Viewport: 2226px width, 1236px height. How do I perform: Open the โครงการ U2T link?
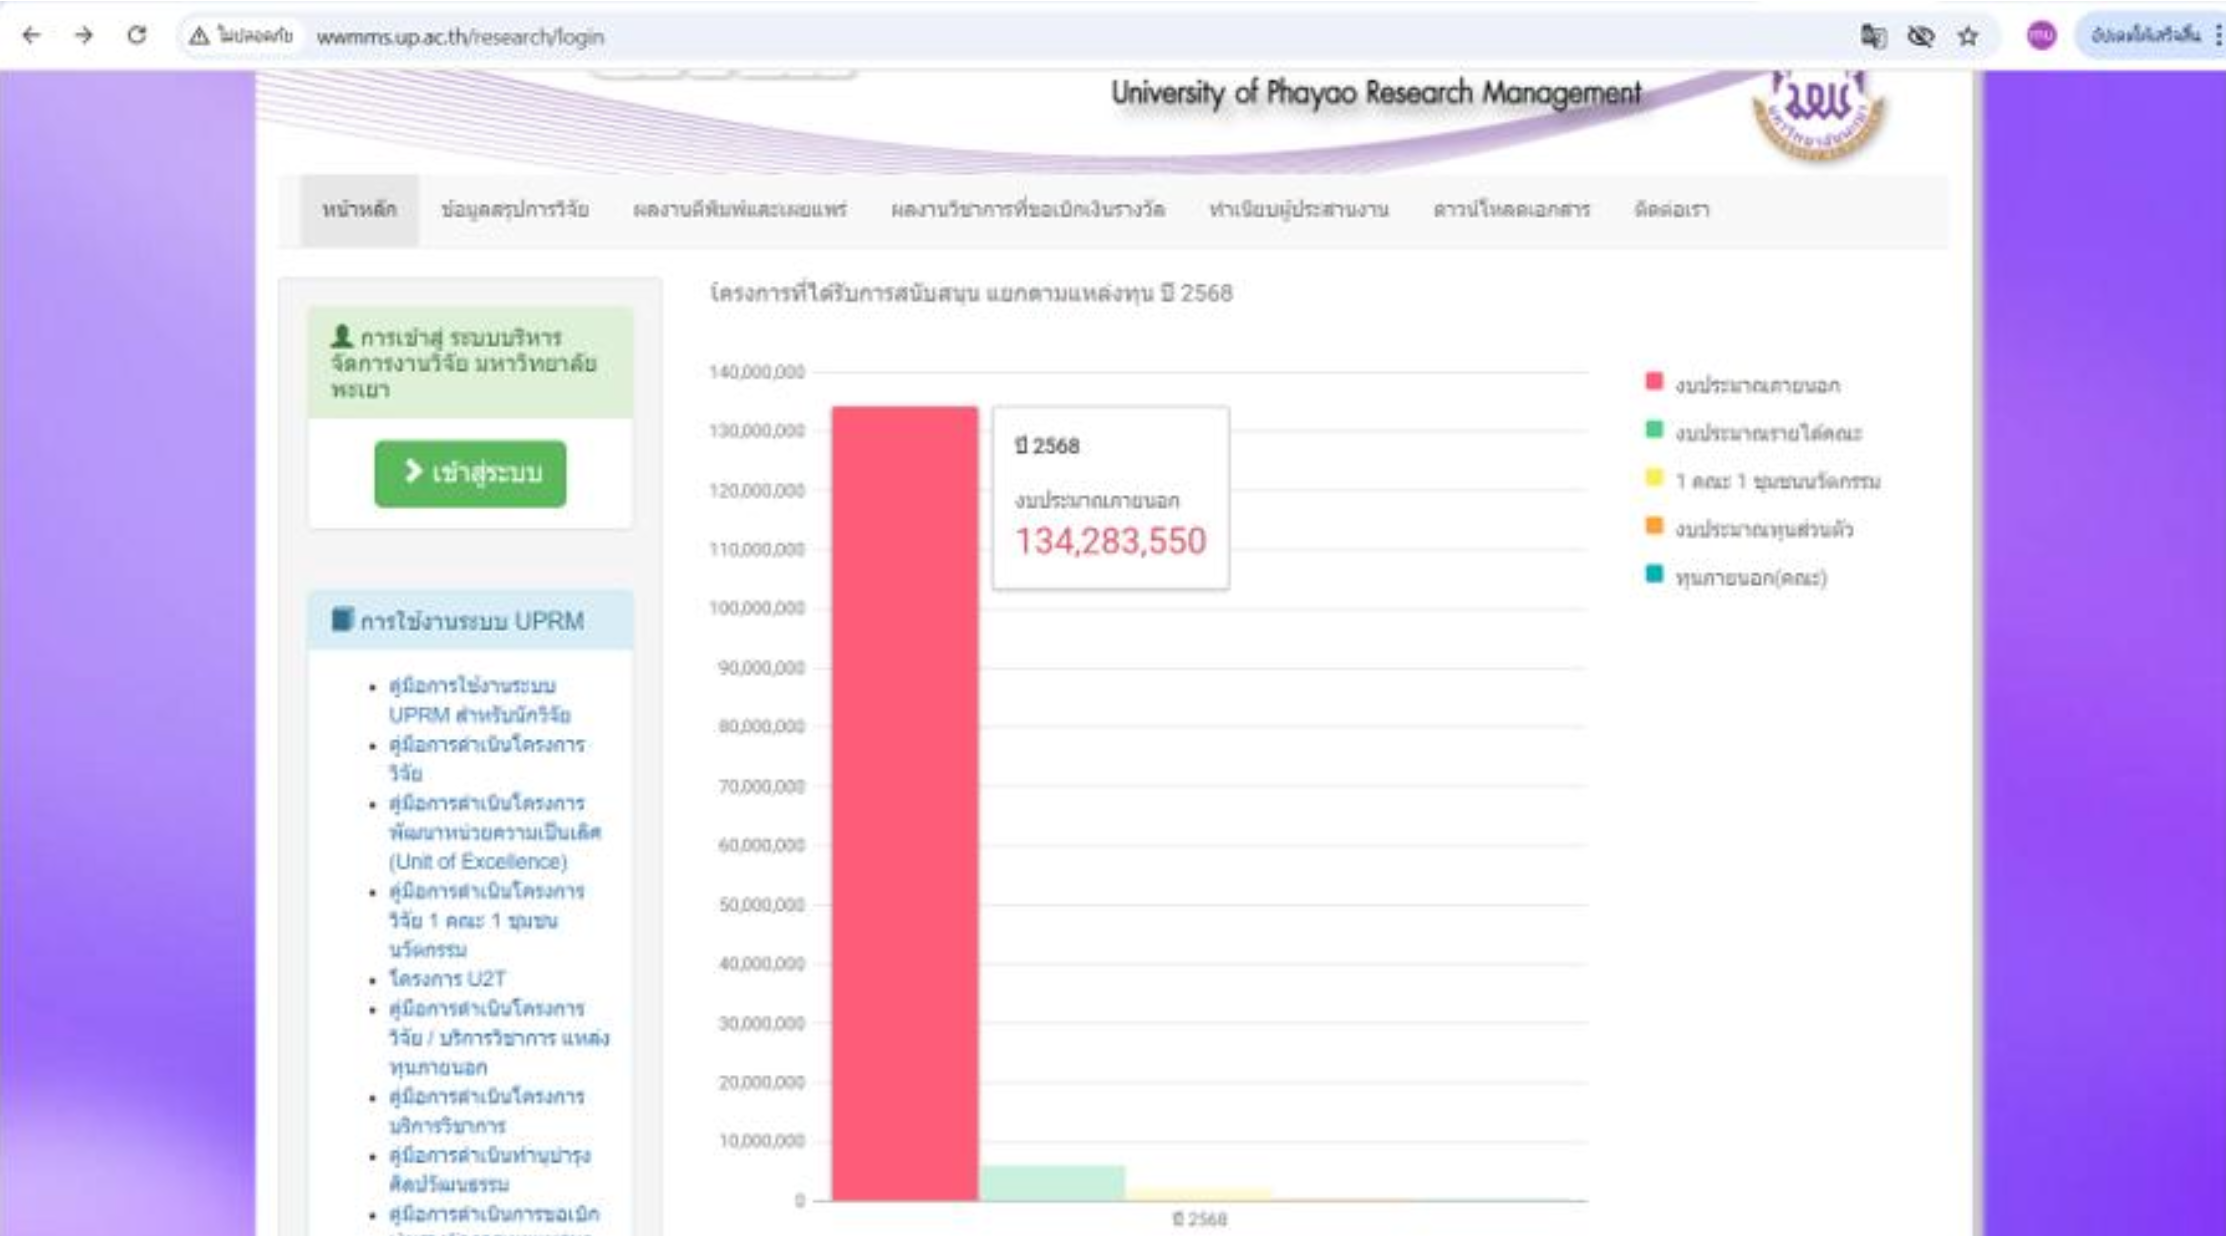tap(447, 978)
